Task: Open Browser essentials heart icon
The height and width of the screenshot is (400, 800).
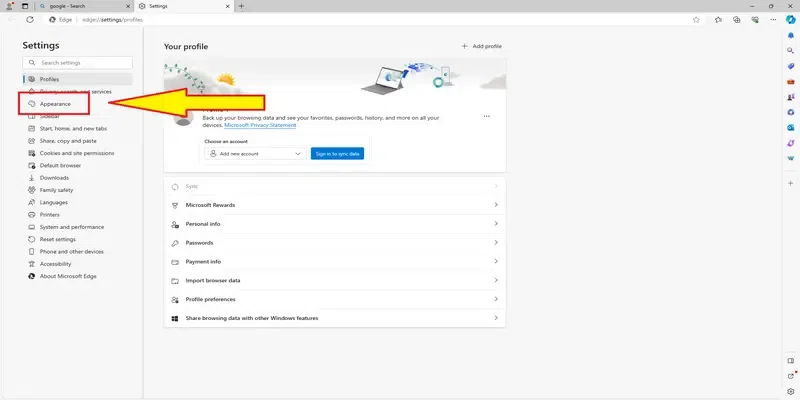Action: pyautogui.click(x=755, y=19)
